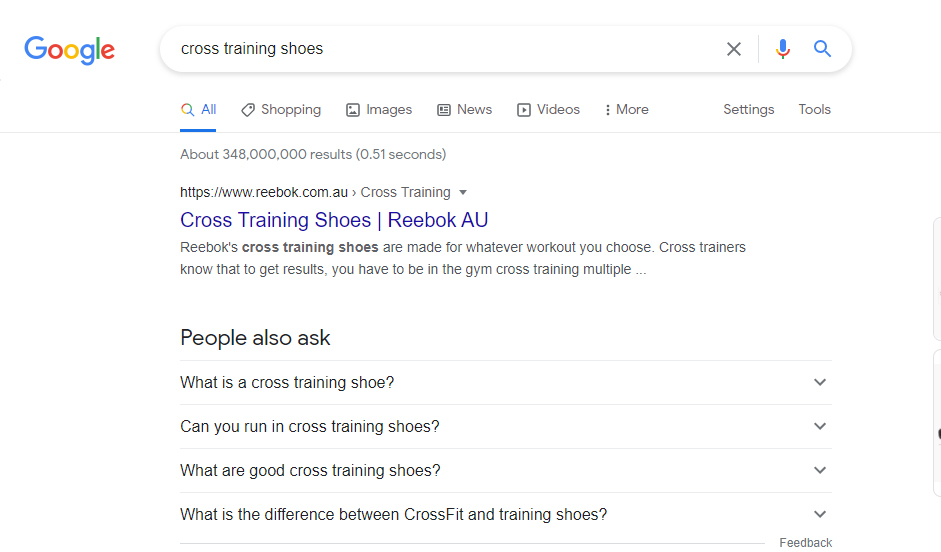
Task: Start voice search with microphone icon
Action: [782, 49]
